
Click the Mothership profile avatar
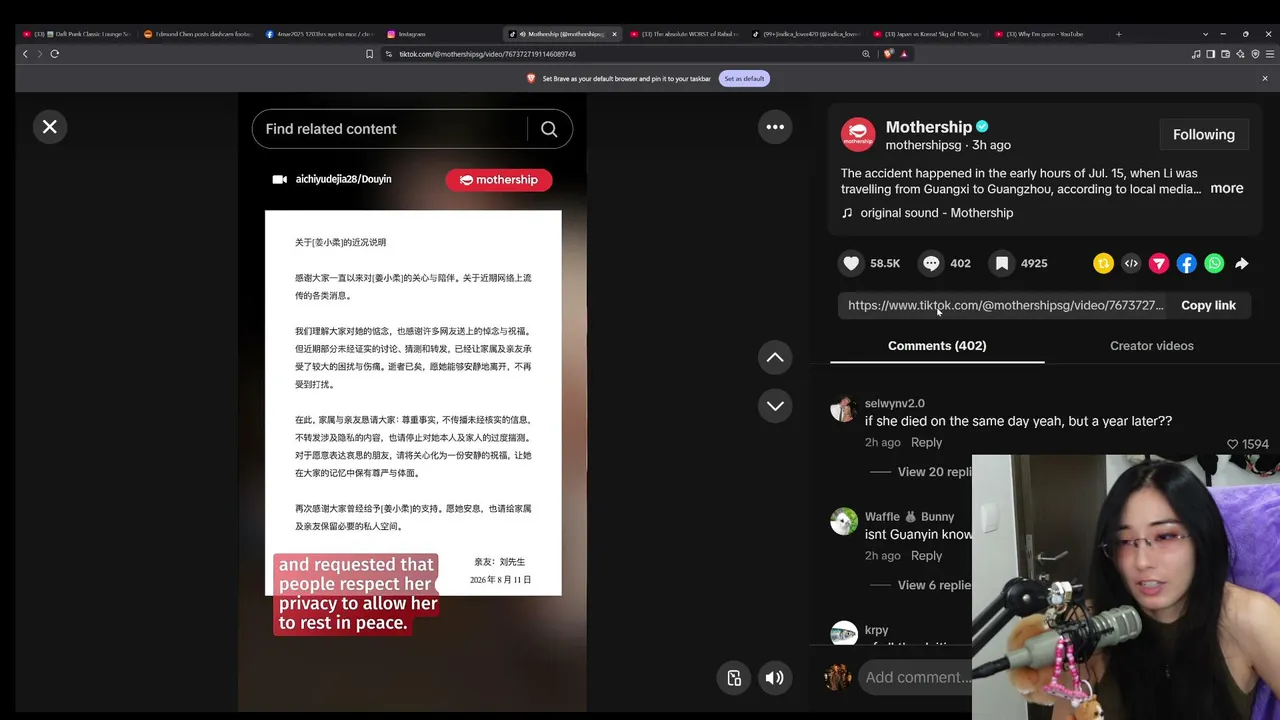click(x=858, y=135)
